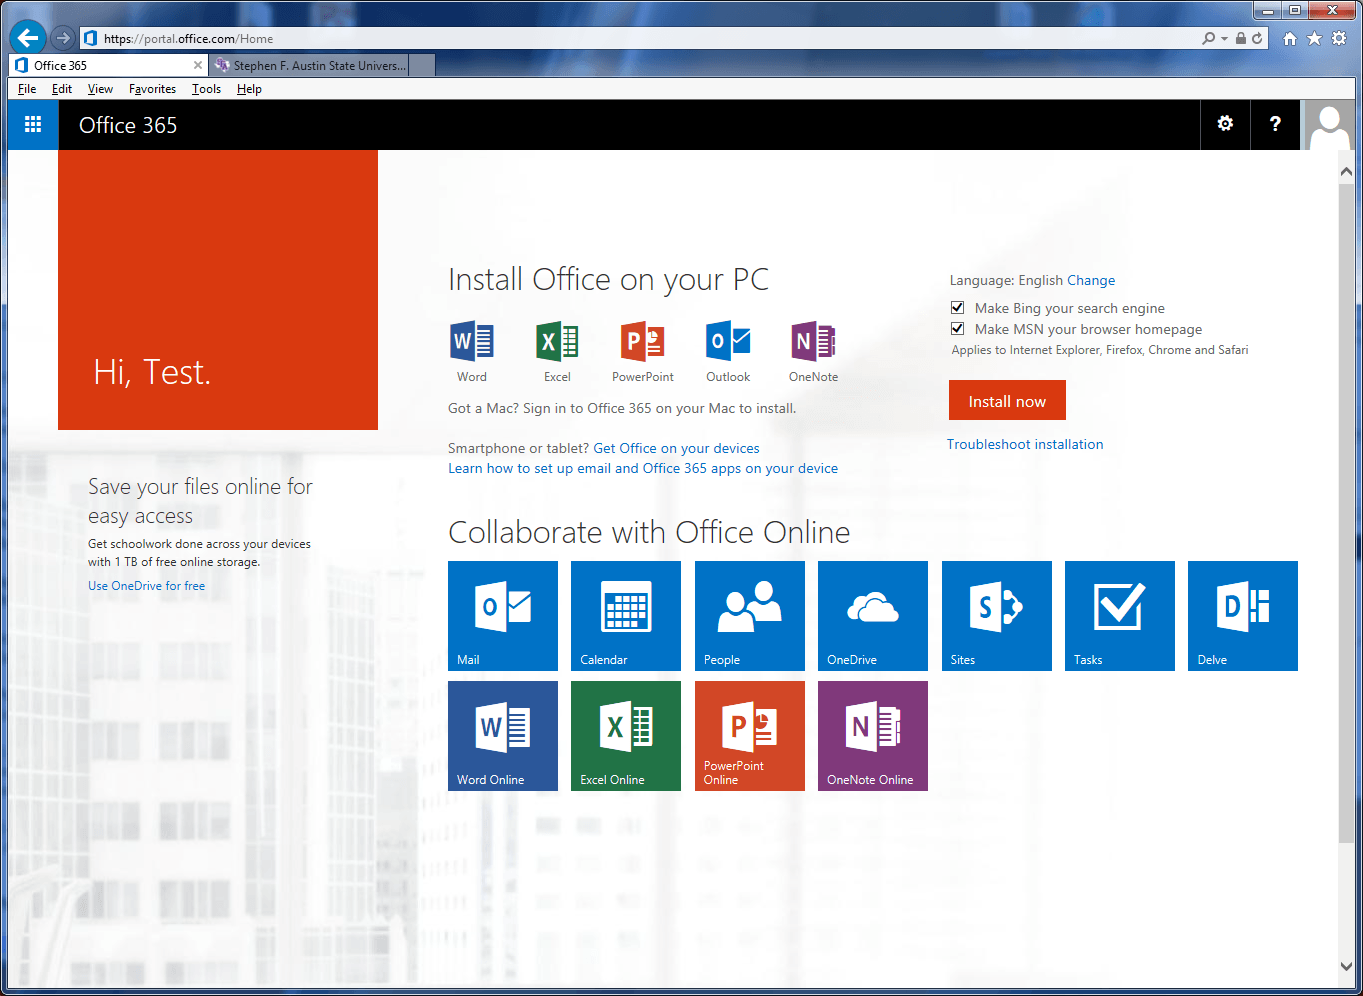Click the Use OneDrive for free link
Screen dimensions: 1363x996
pyautogui.click(x=146, y=586)
